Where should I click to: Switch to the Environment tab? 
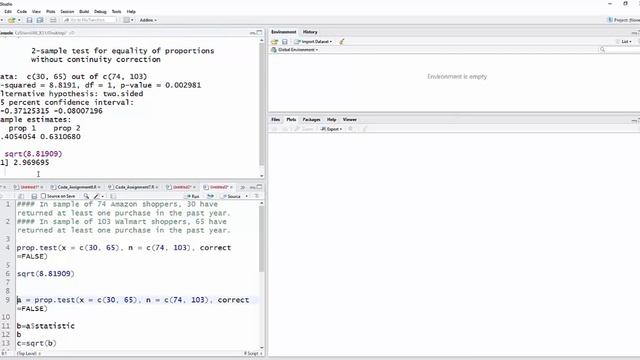284,32
